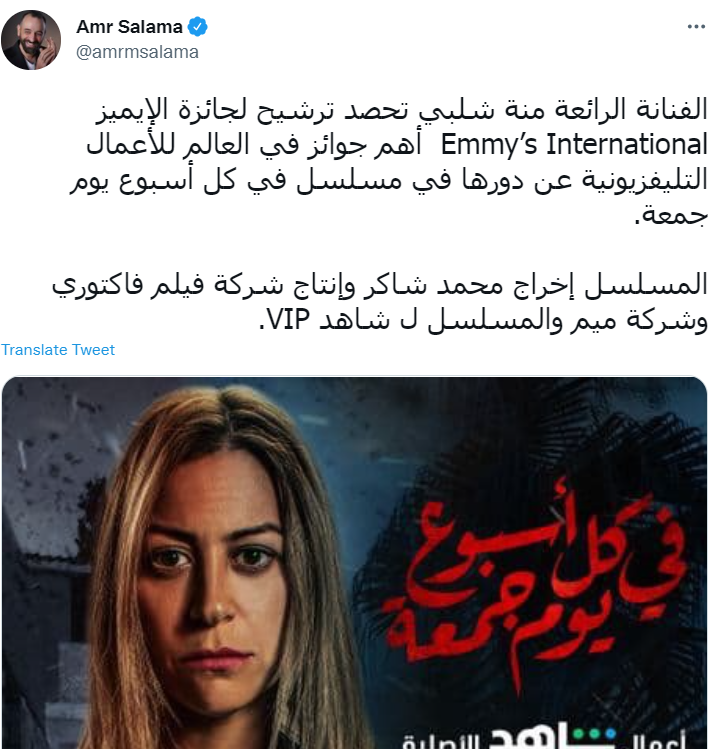This screenshot has height=749, width=727.
Task: Click the Amr Salama display name
Action: (129, 27)
